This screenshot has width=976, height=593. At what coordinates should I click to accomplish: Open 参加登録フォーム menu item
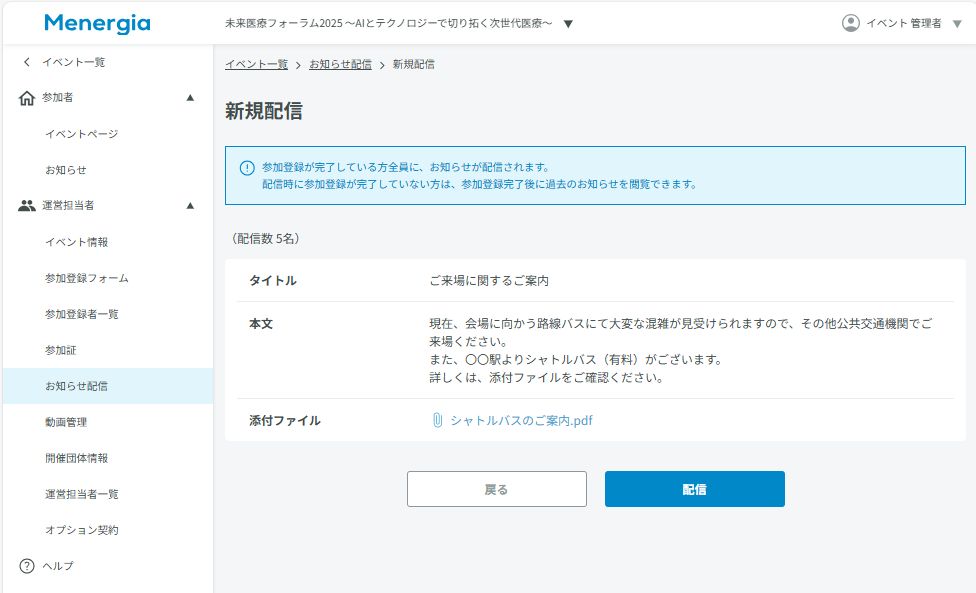[x=87, y=278]
